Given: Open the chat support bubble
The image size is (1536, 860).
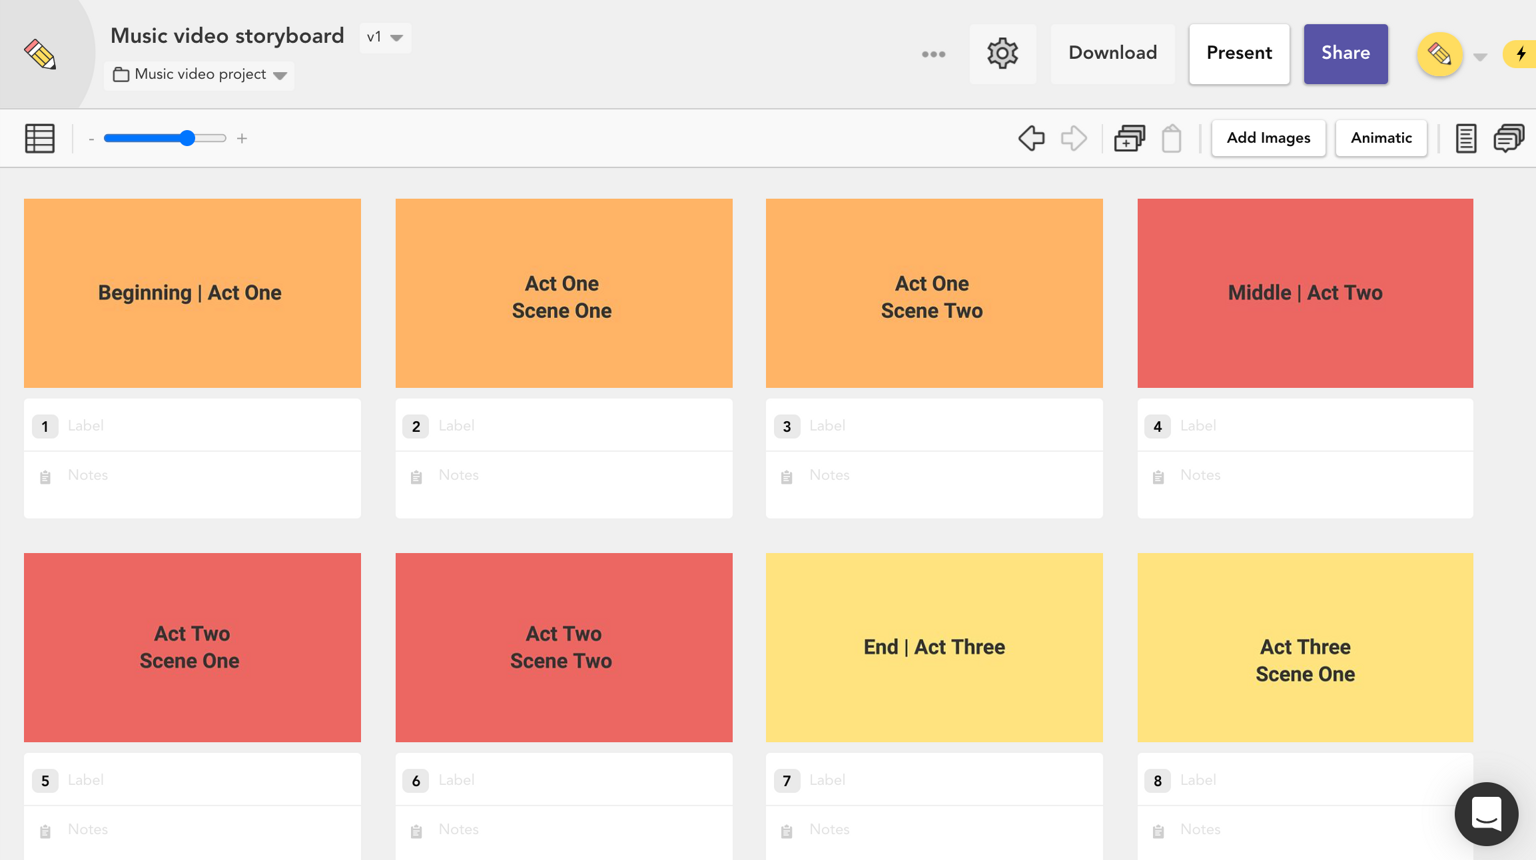Looking at the screenshot, I should [x=1486, y=814].
